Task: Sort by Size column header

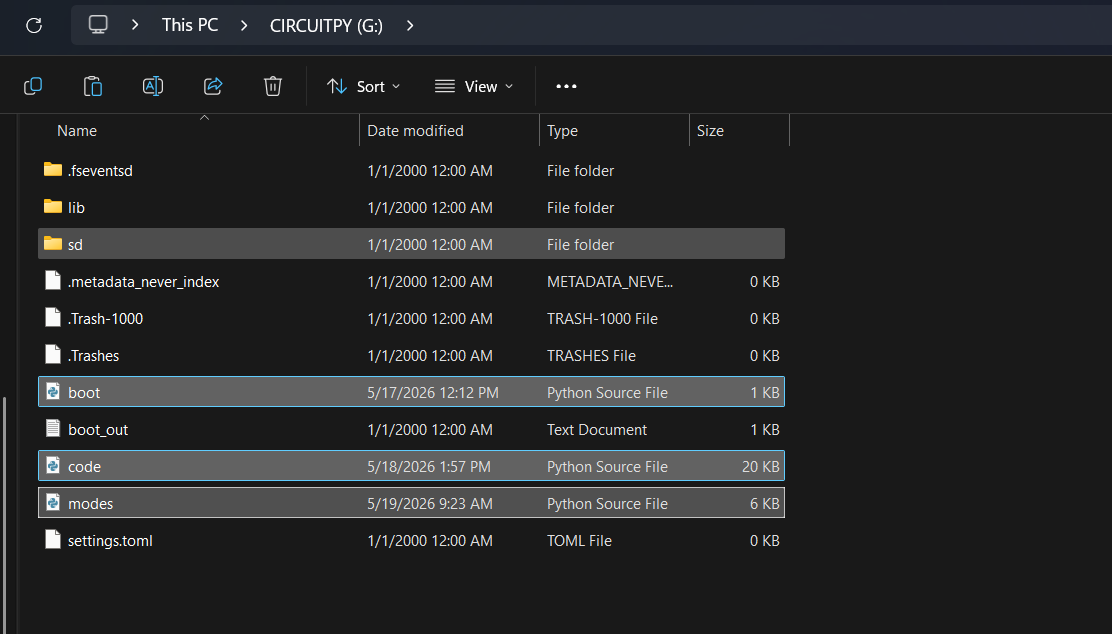Action: pyautogui.click(x=710, y=130)
